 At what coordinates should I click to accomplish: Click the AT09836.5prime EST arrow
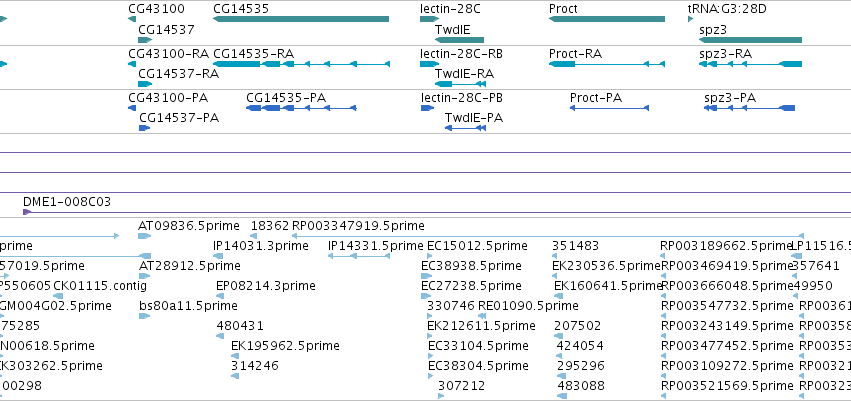145,236
